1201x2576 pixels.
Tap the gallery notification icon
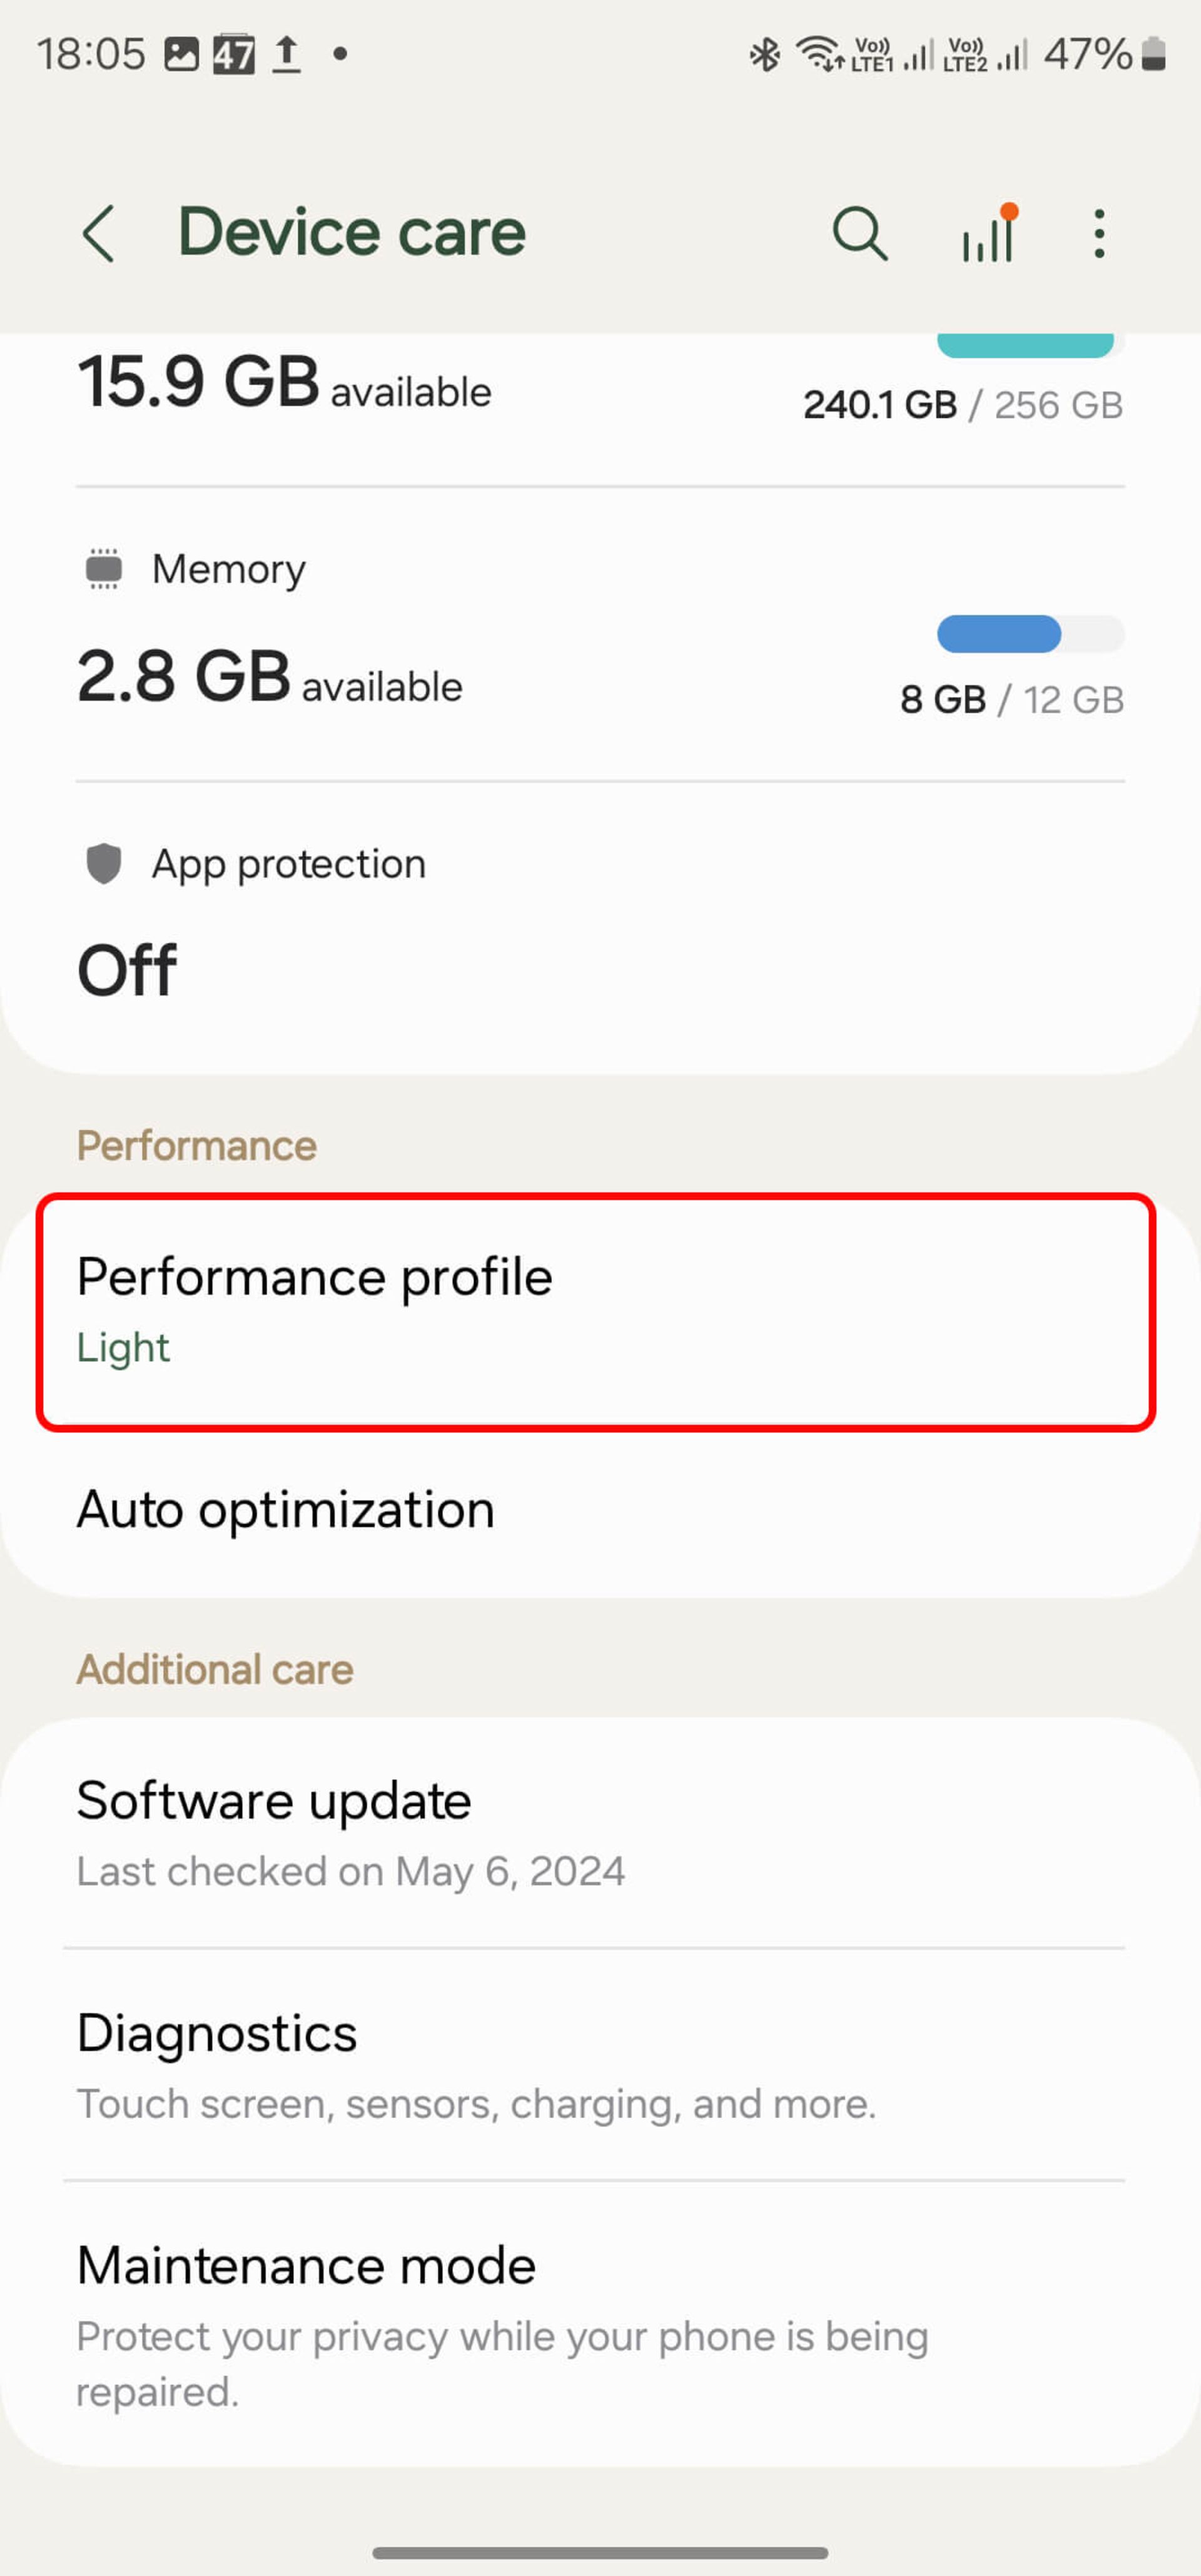click(x=181, y=54)
